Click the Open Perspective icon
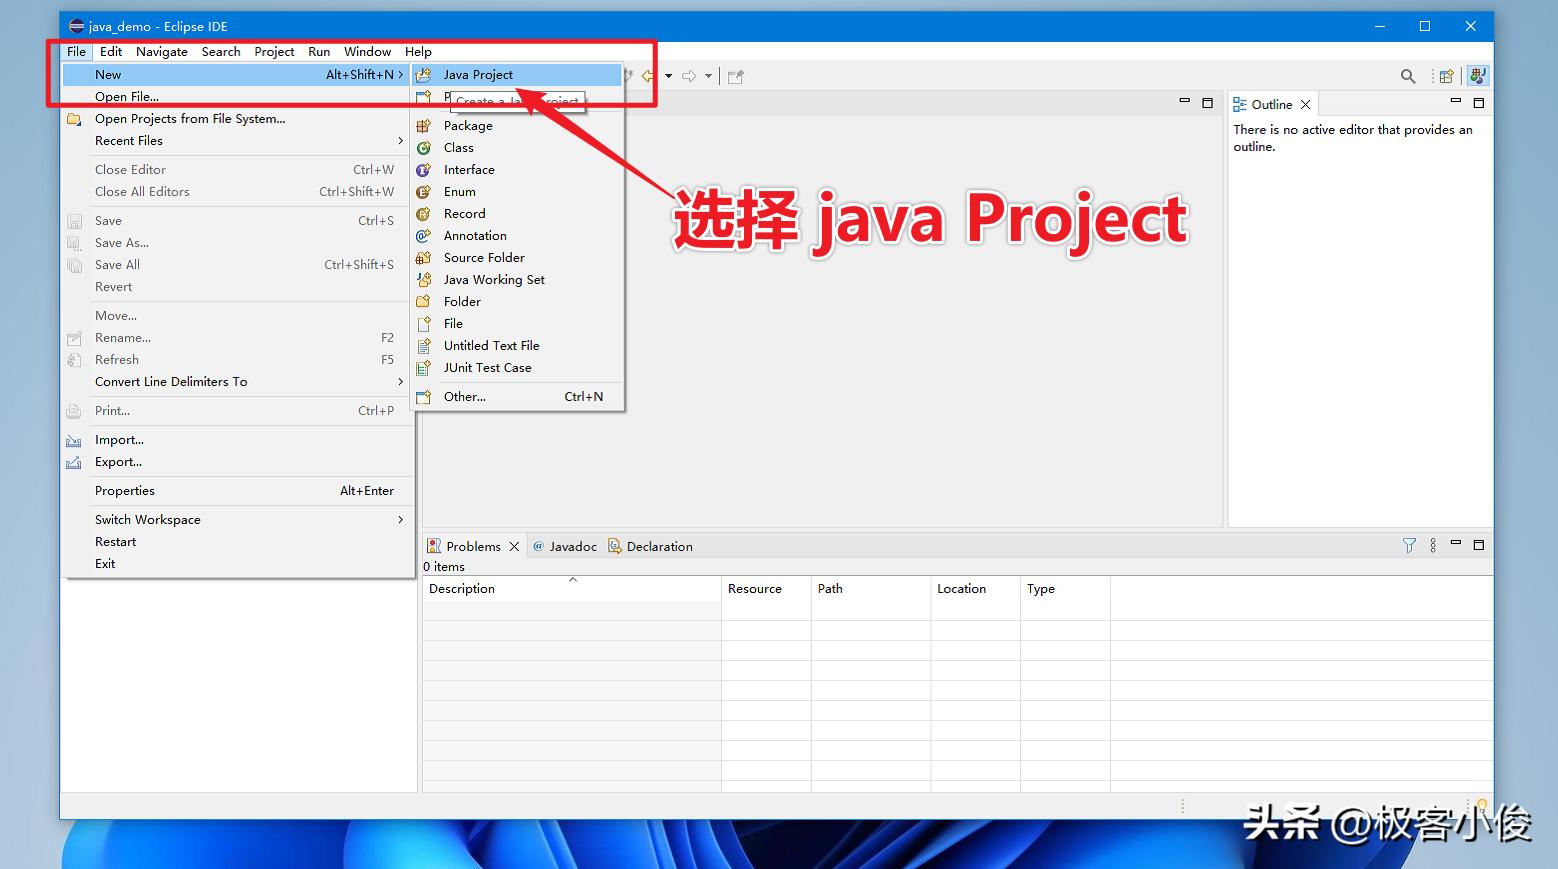1558x869 pixels. tap(1446, 75)
